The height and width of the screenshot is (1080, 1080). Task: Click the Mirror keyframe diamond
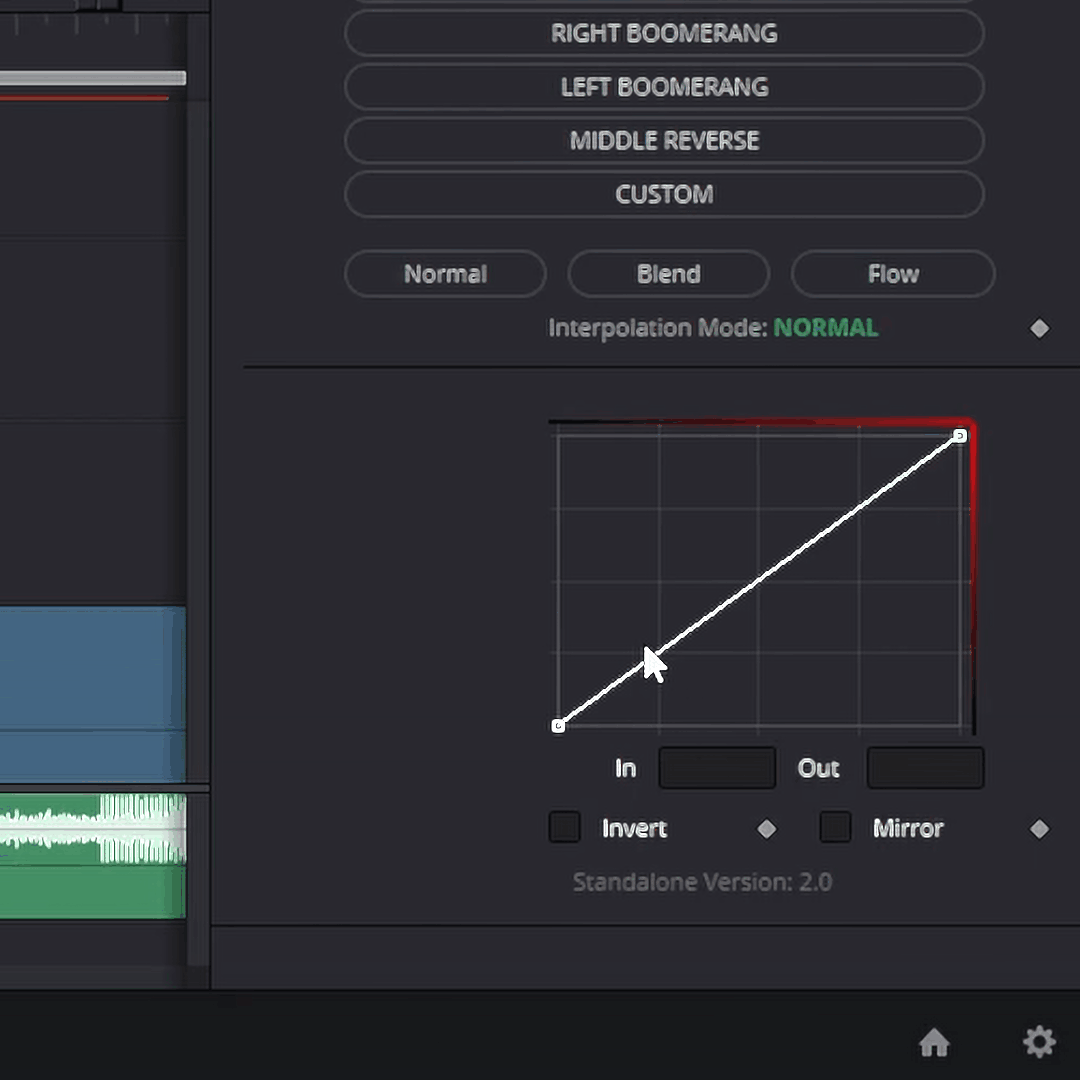click(1040, 828)
